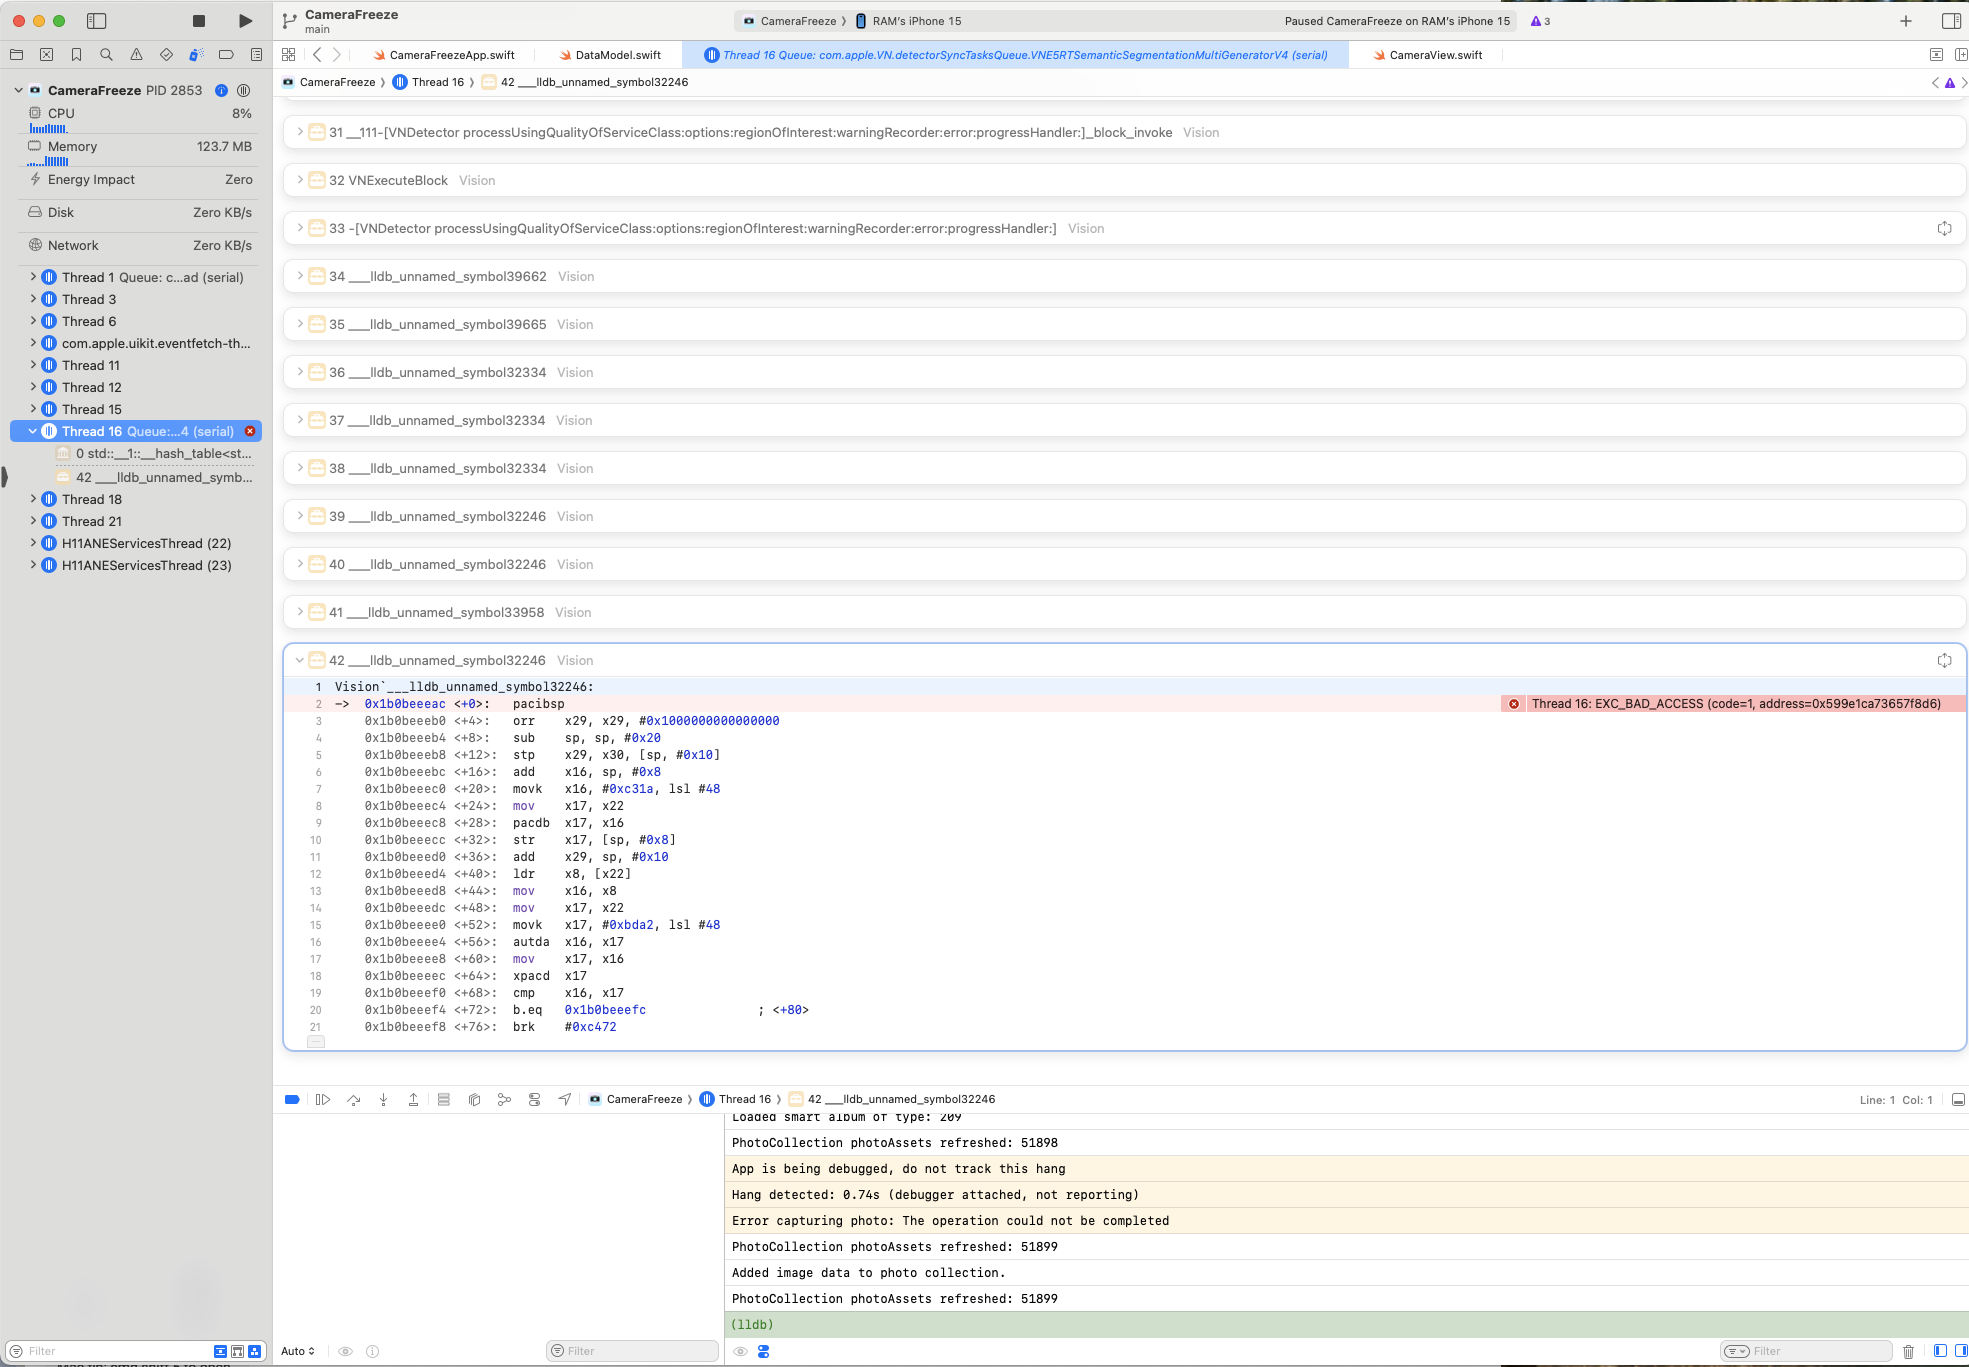Image resolution: width=1969 pixels, height=1367 pixels.
Task: Open the Disk gauge report
Action: tap(140, 213)
